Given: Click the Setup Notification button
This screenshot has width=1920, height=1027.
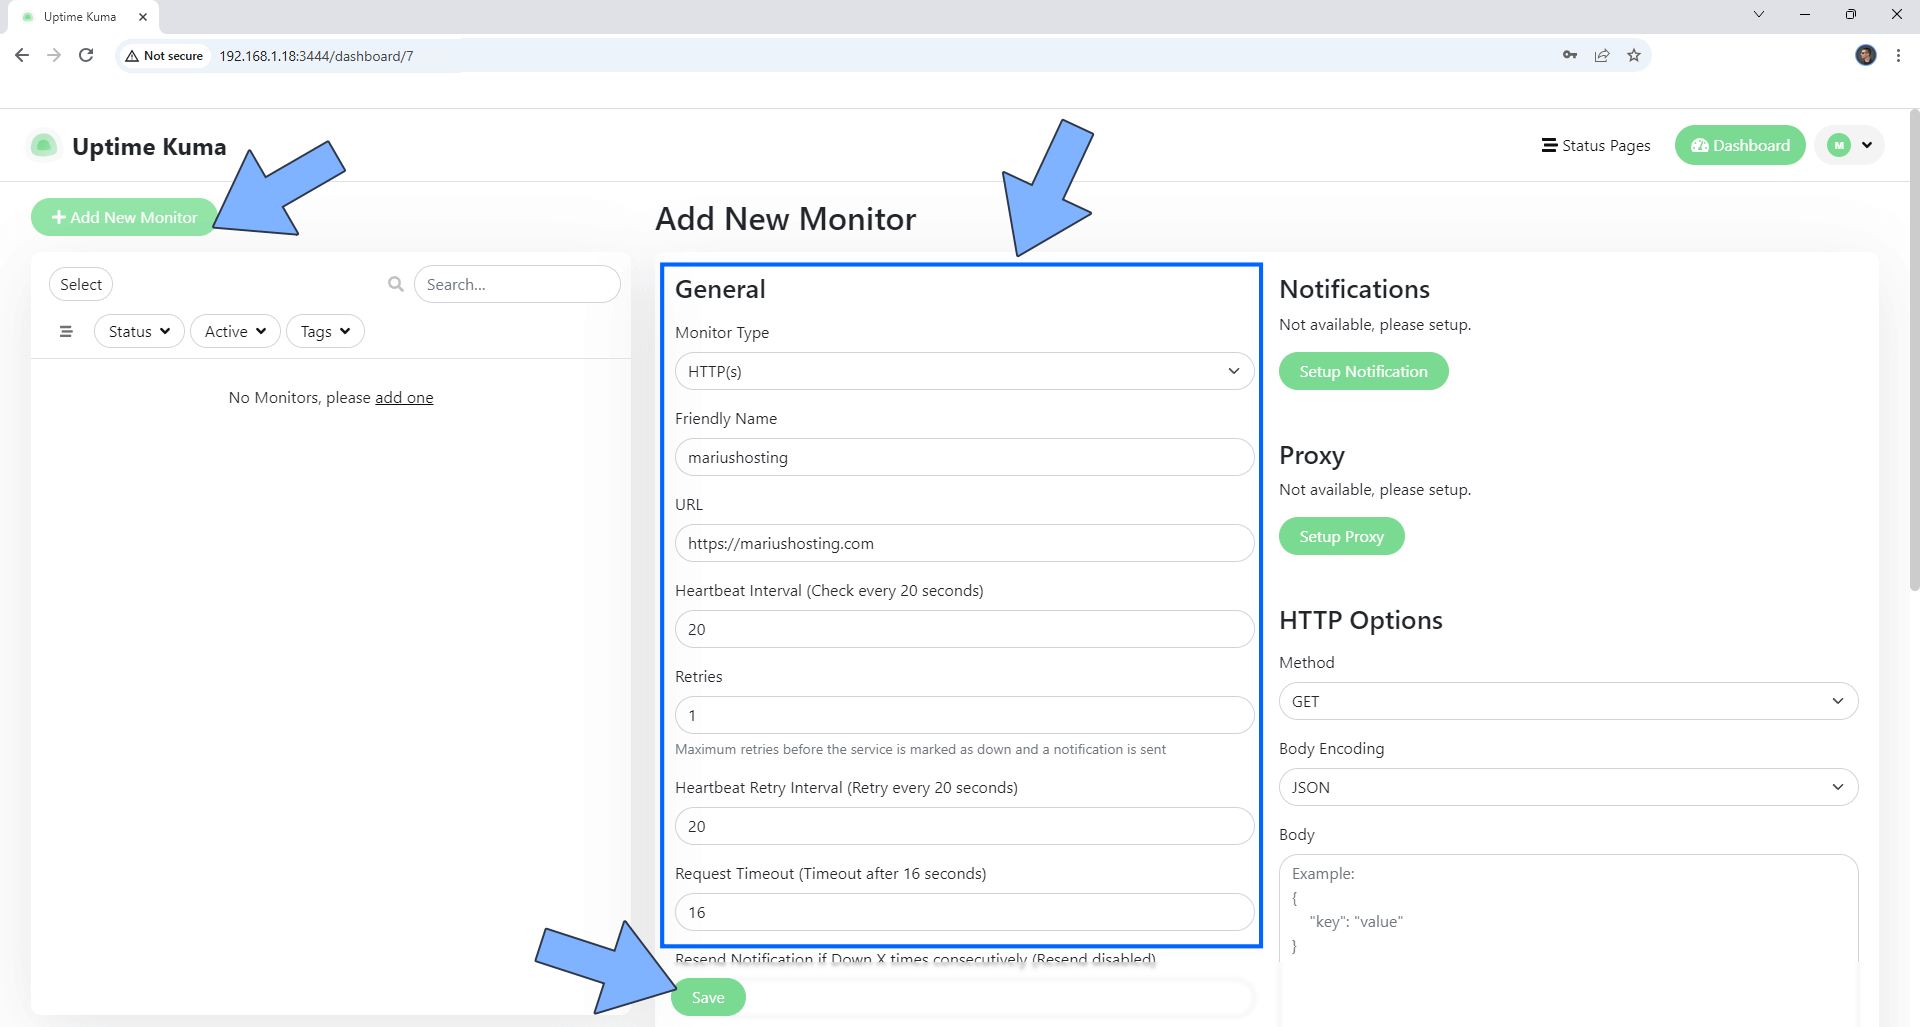Looking at the screenshot, I should coord(1363,371).
